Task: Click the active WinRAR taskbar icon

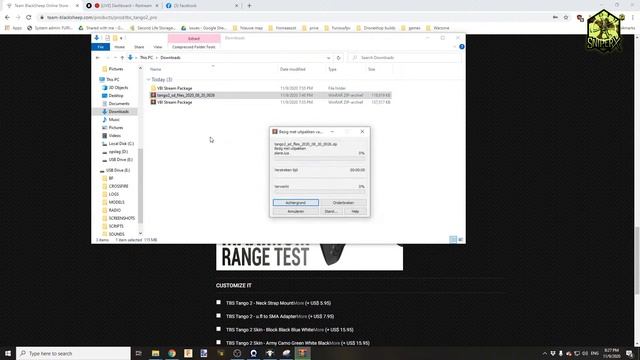Action: pyautogui.click(x=302, y=353)
